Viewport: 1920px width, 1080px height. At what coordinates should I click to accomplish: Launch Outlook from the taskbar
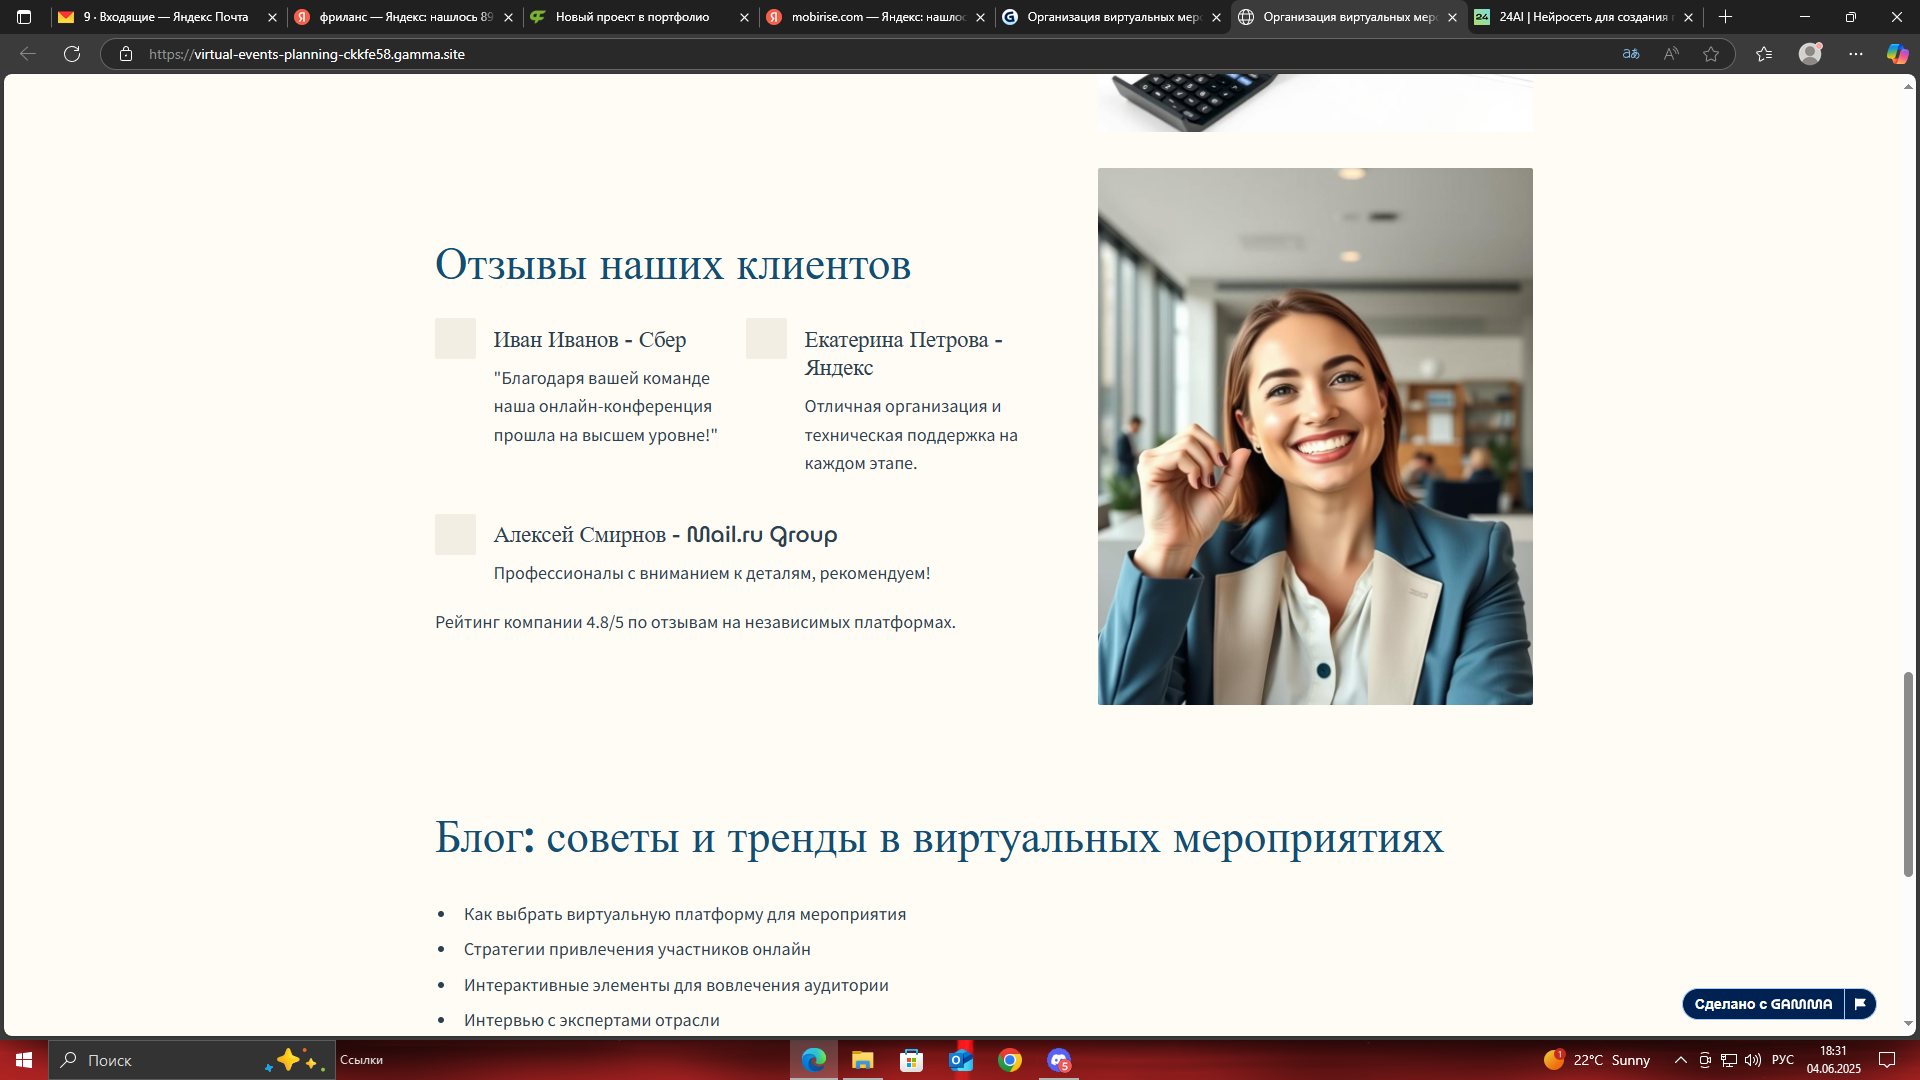[x=961, y=1060]
